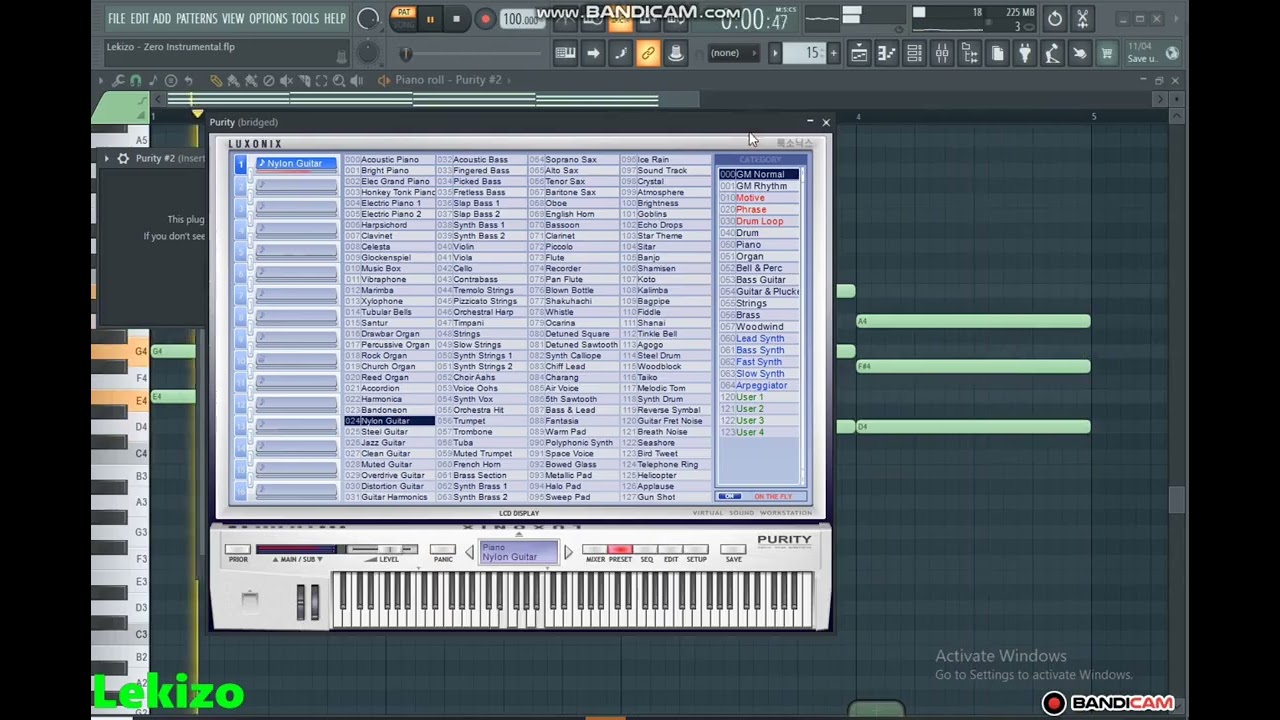
Task: Open the TOOLS menu
Action: click(x=305, y=18)
